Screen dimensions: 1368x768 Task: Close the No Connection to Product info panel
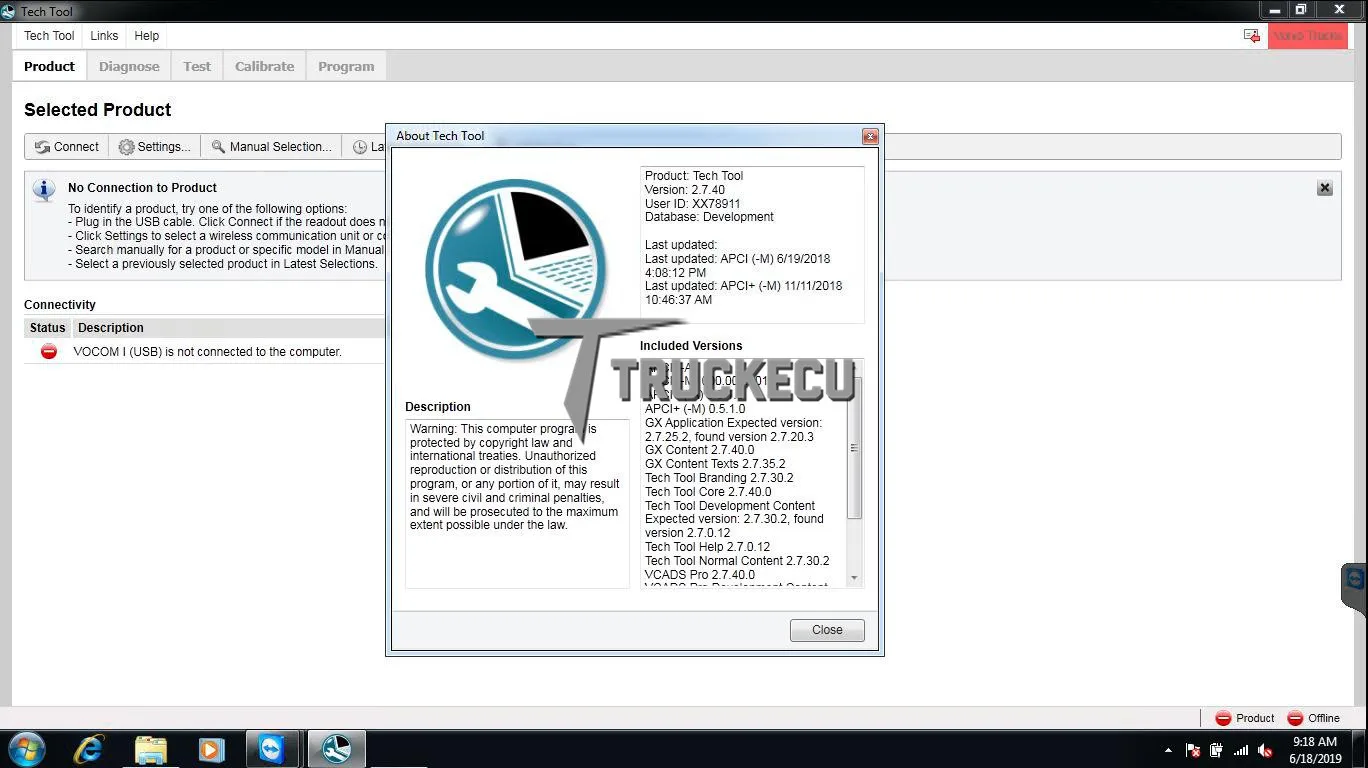point(1325,188)
